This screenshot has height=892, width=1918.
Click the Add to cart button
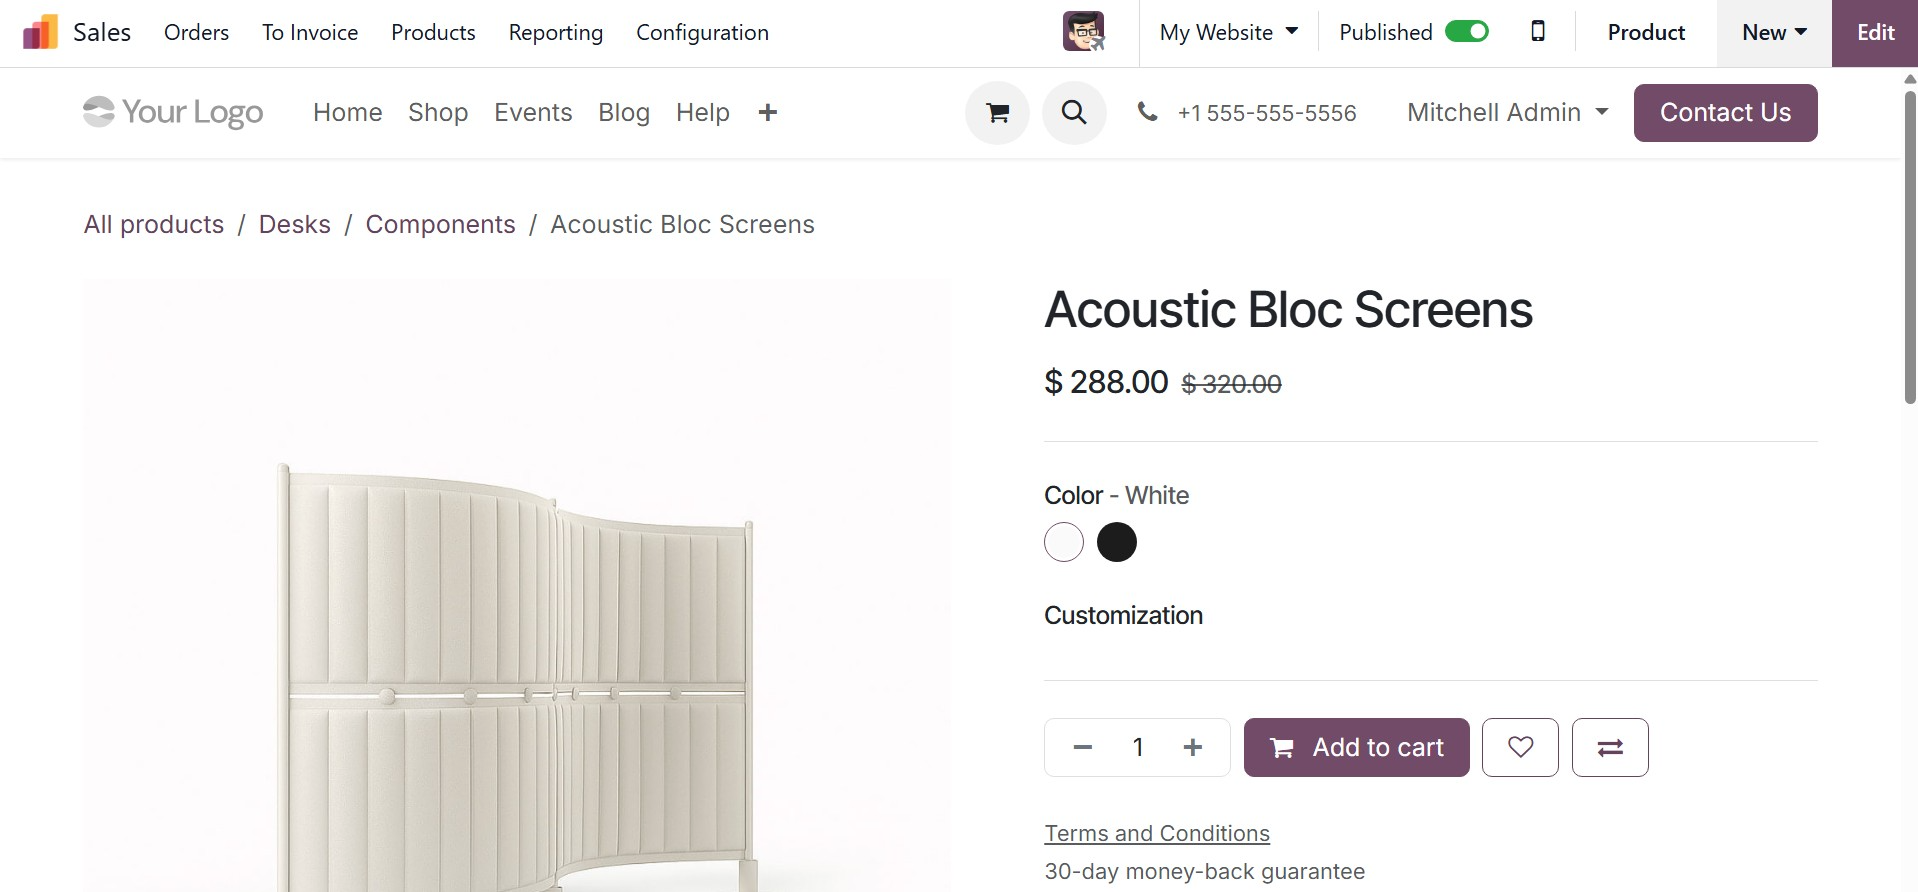(x=1355, y=747)
